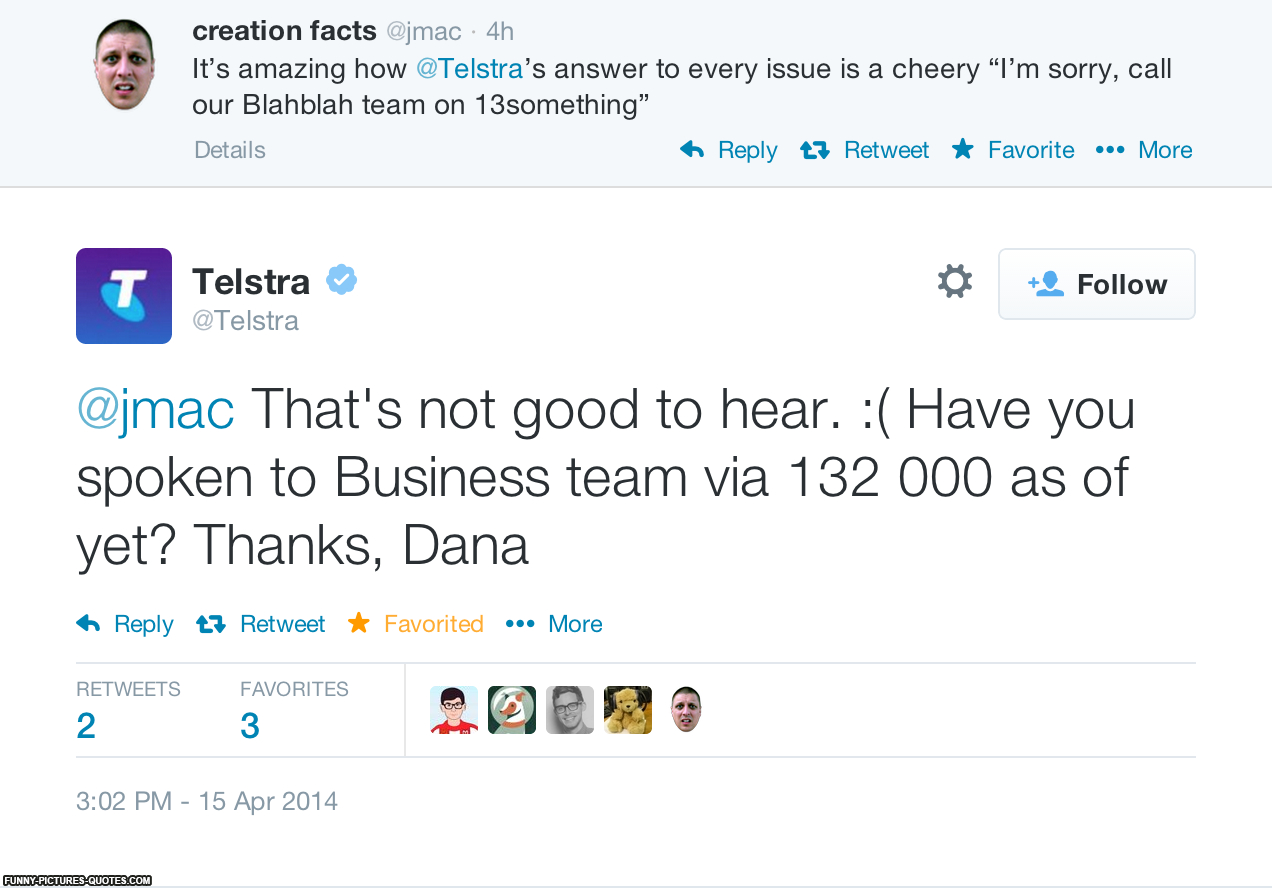View the 3 favorites count
This screenshot has width=1272, height=888.
coord(250,725)
